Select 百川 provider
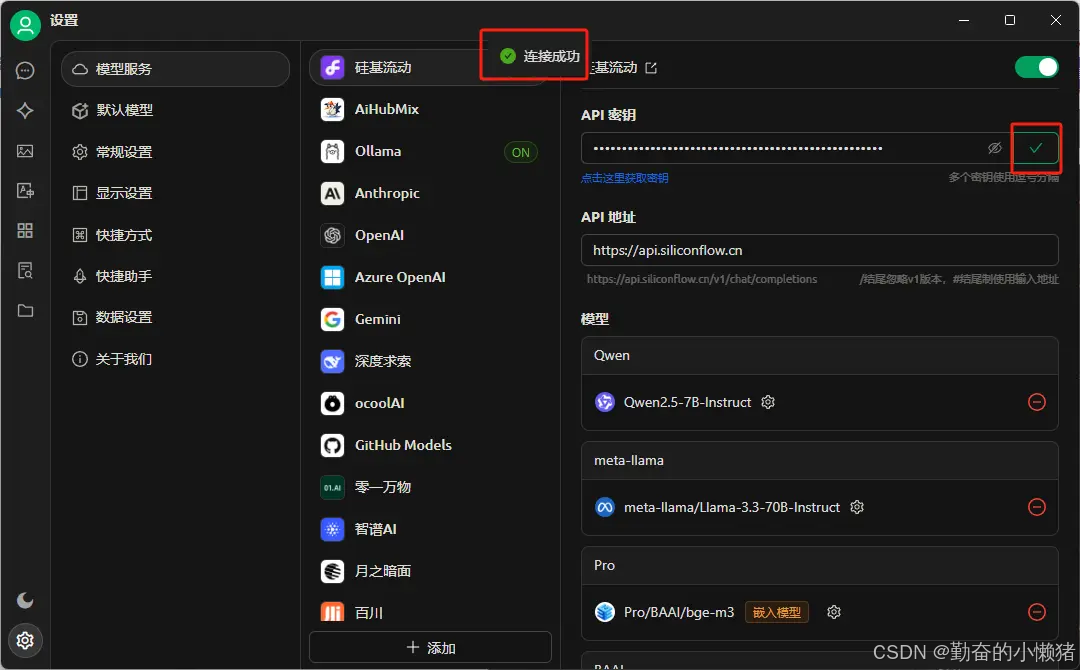The width and height of the screenshot is (1080, 670). (430, 612)
